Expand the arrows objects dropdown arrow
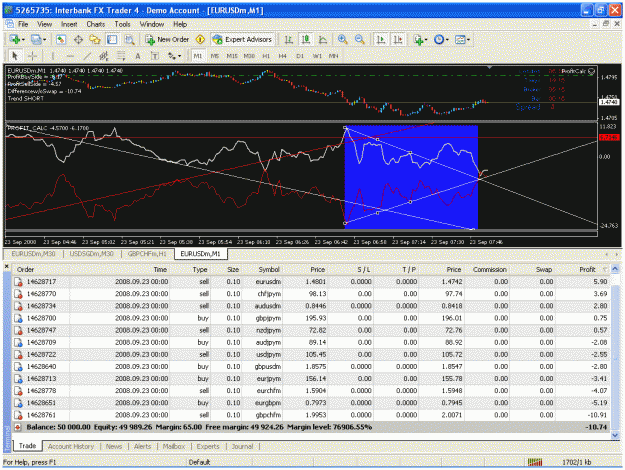This screenshot has width=625, height=470. click(x=179, y=57)
